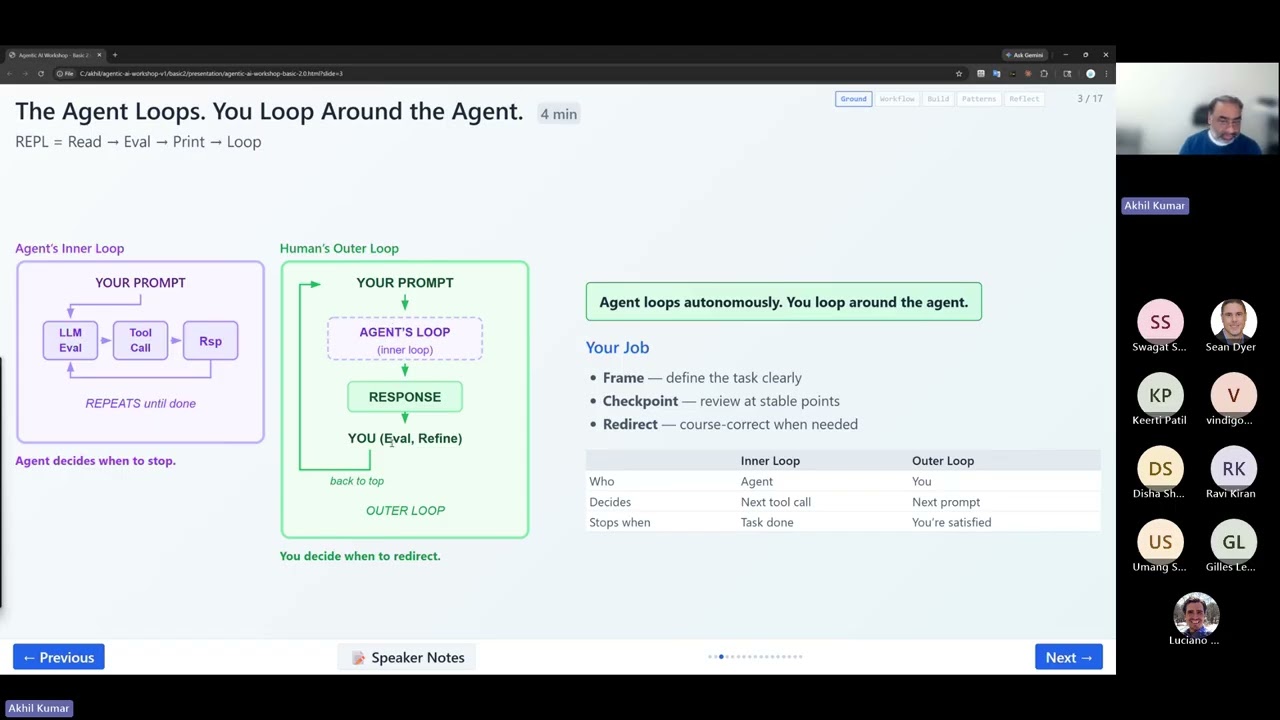1280x720 pixels.
Task: Select Akhil Kumar's video tile
Action: pos(1198,110)
